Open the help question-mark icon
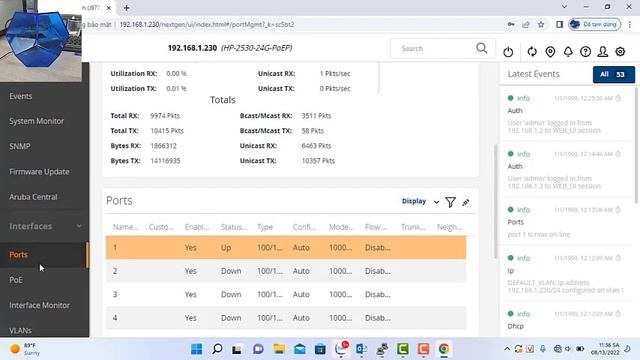 tap(585, 52)
